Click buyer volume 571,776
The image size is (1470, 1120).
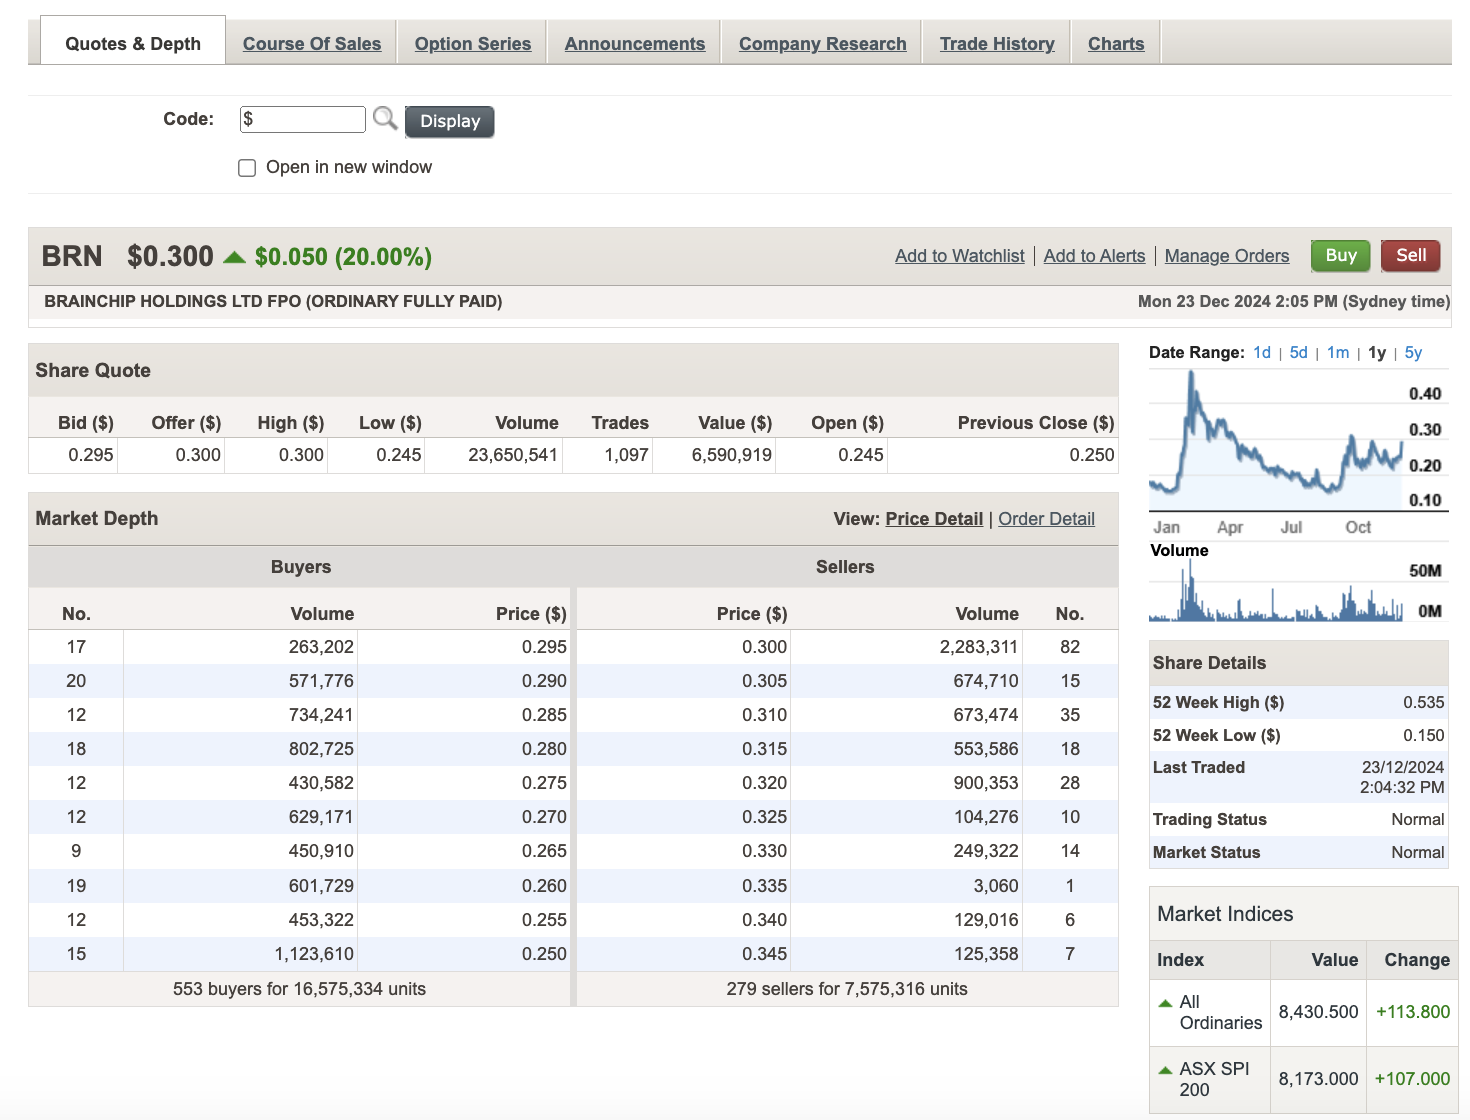pos(321,681)
